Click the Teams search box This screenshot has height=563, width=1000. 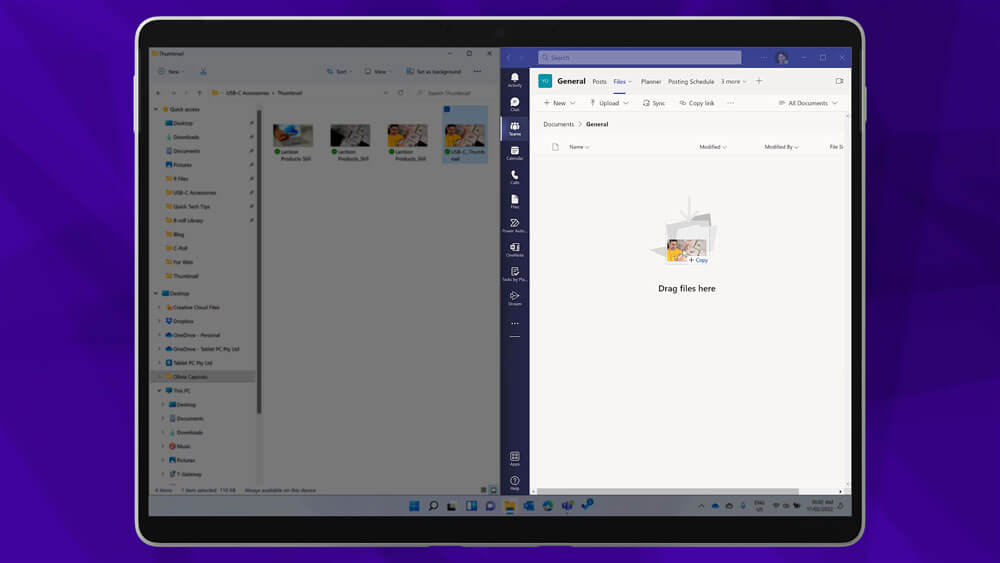640,57
